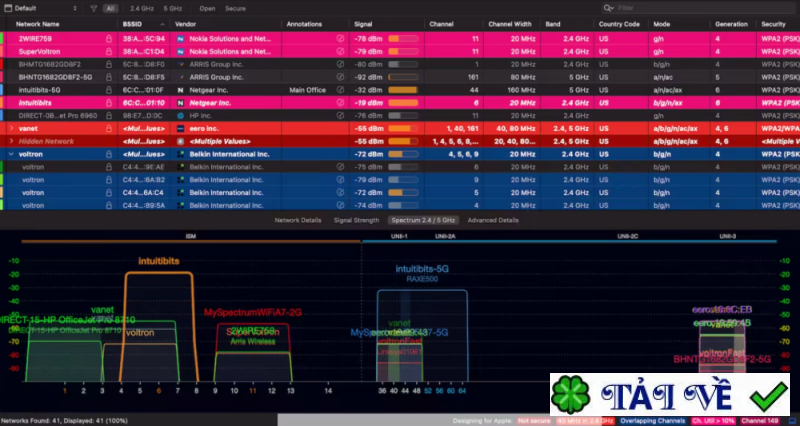Click the intuitibits label in spectrum graph
The width and height of the screenshot is (800, 426).
coord(159,261)
